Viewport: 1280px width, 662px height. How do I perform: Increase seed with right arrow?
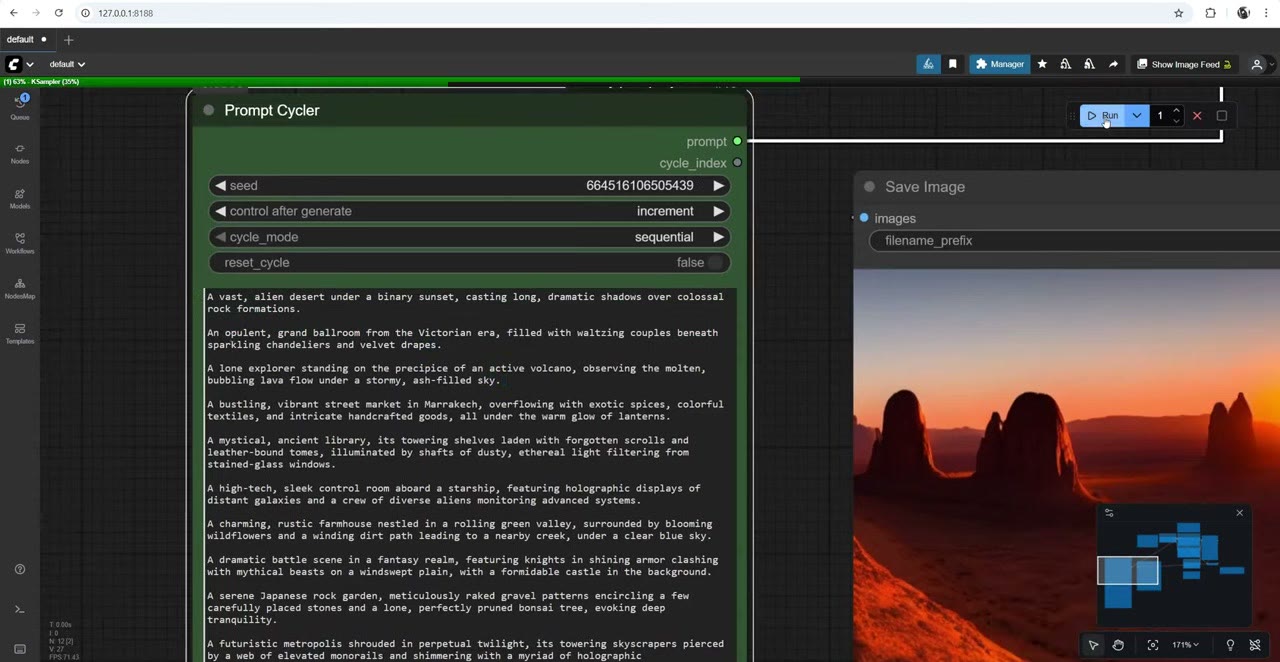tap(718, 186)
